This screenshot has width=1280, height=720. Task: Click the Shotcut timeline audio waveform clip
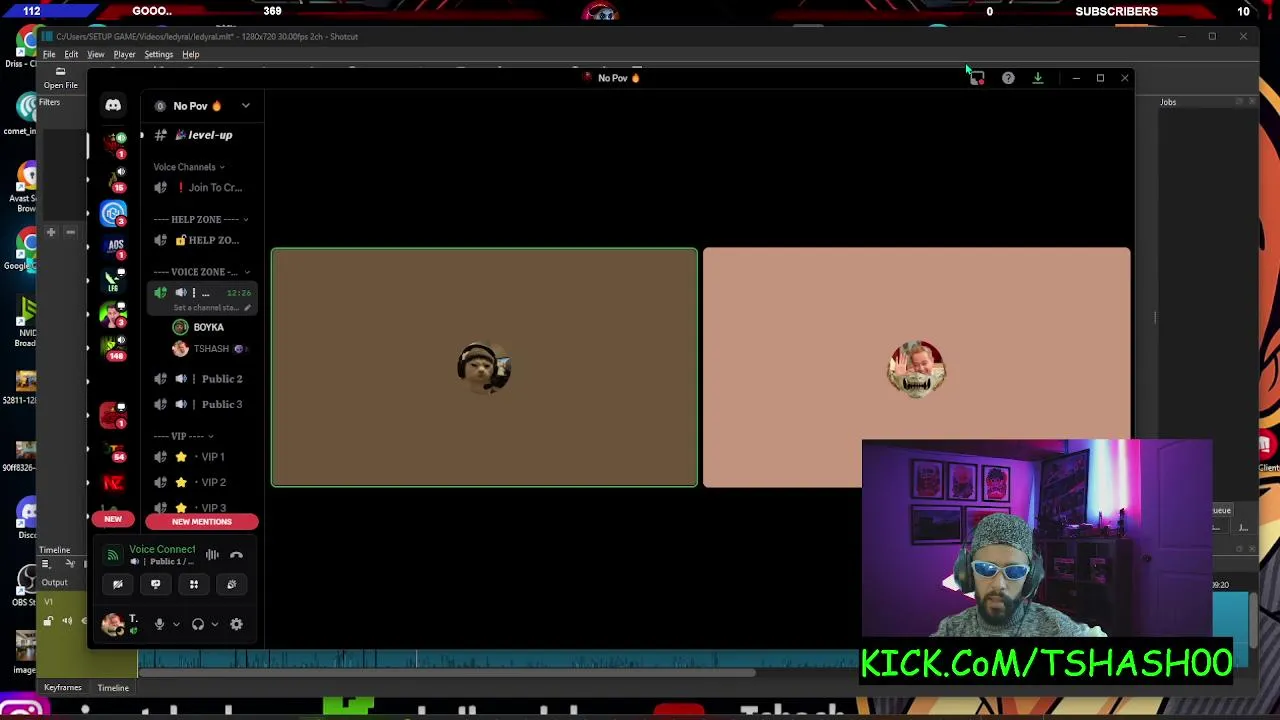click(x=500, y=658)
